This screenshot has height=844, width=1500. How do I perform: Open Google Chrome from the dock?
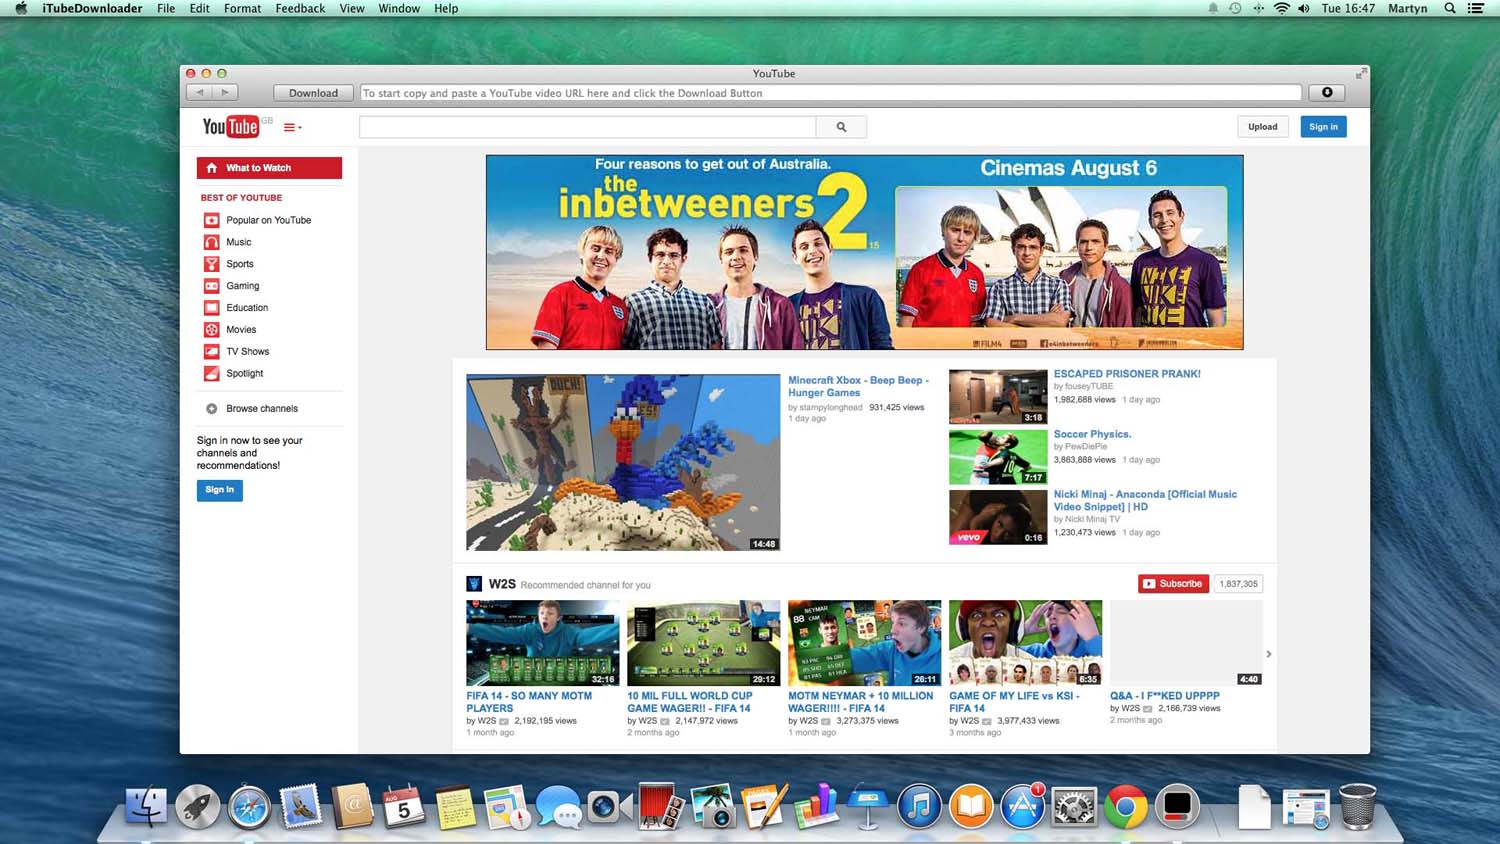pyautogui.click(x=1125, y=807)
